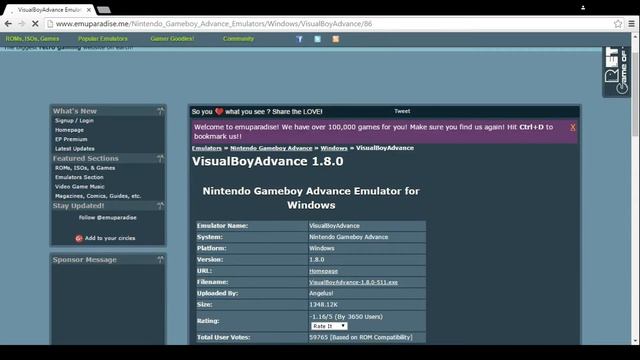Image resolution: width=640 pixels, height=360 pixels.
Task: Click the scrollbar up arrow
Action: (x=635, y=36)
